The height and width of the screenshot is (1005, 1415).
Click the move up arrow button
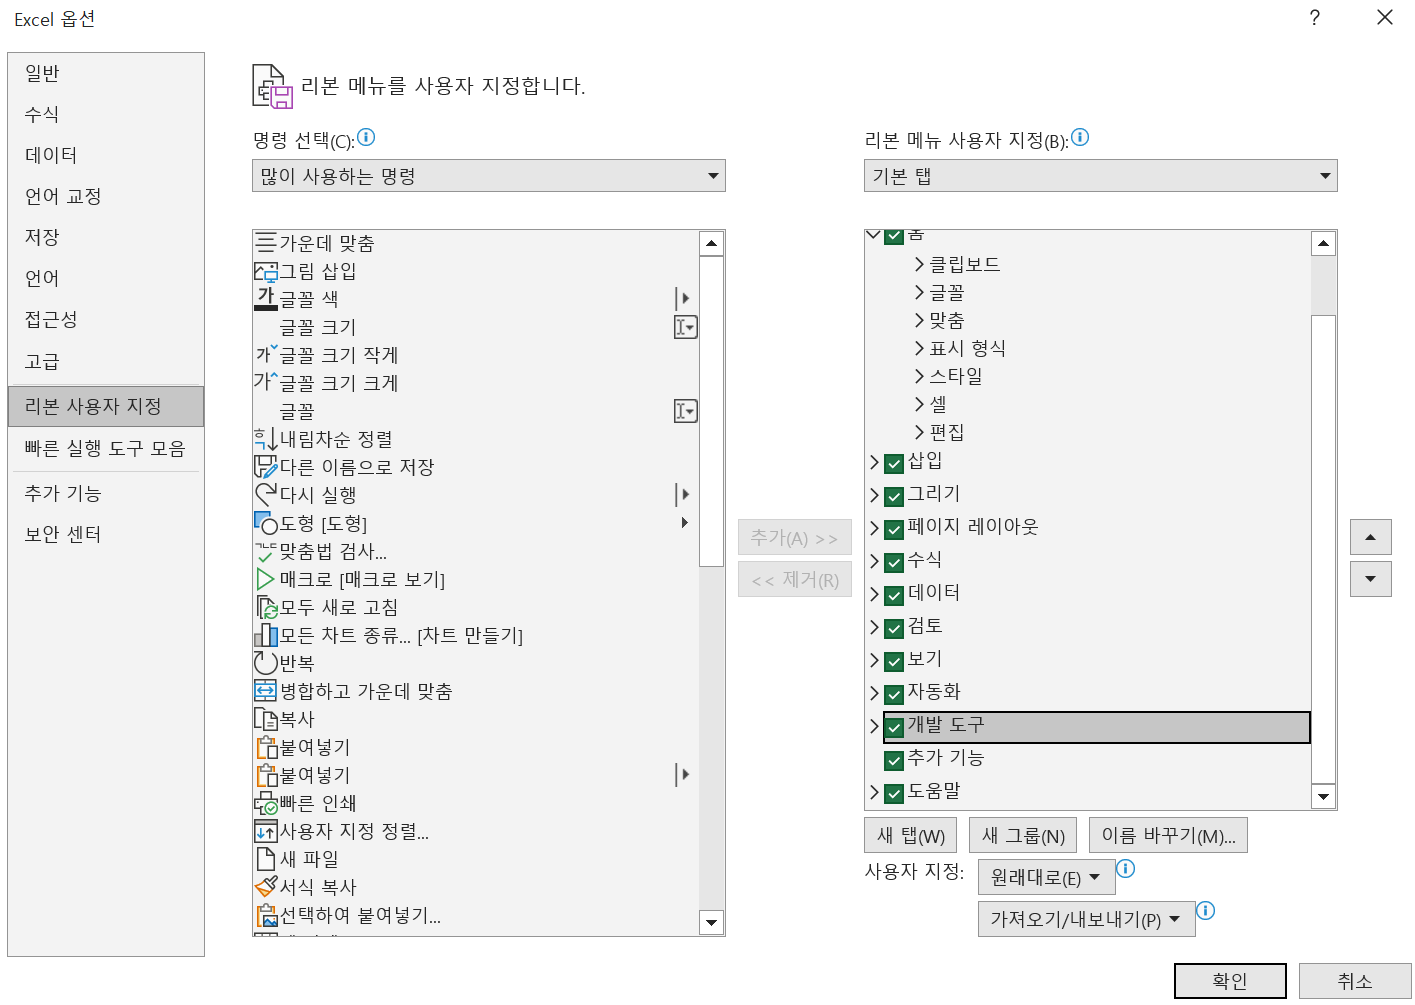coord(1371,537)
